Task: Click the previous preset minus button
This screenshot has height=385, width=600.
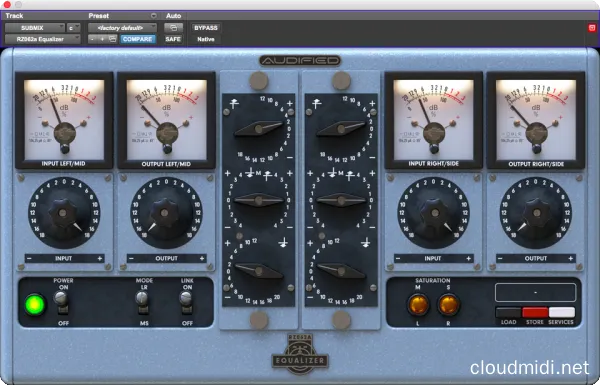Action: pos(93,39)
